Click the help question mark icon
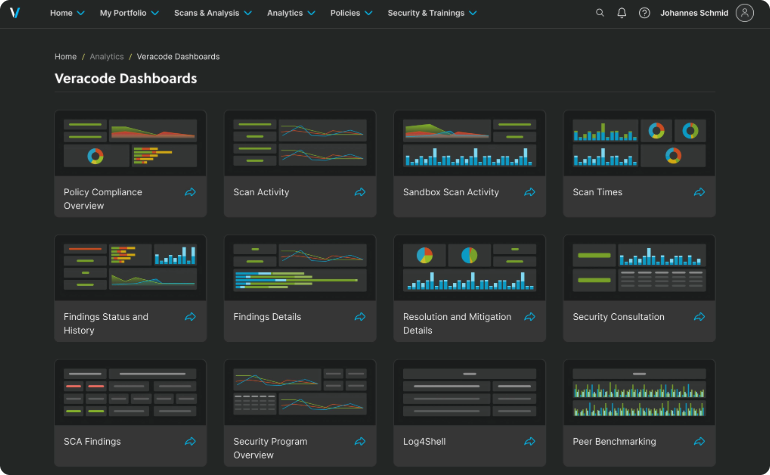770x475 pixels. click(x=644, y=13)
